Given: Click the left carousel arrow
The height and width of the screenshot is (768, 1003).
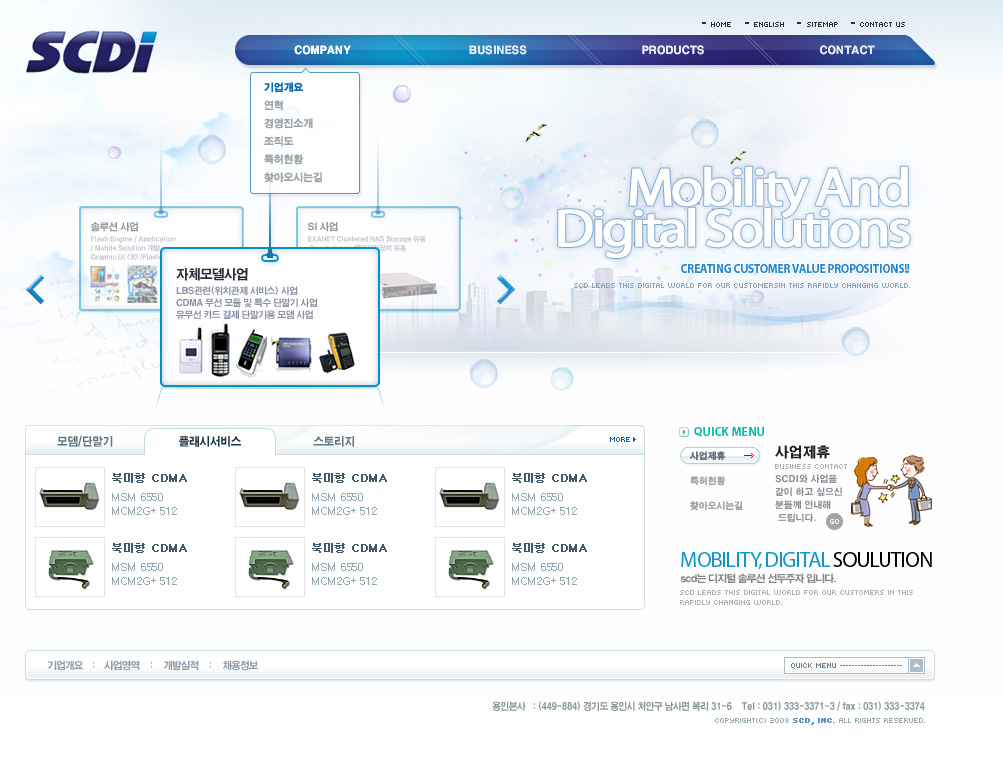Looking at the screenshot, I should coord(36,289).
